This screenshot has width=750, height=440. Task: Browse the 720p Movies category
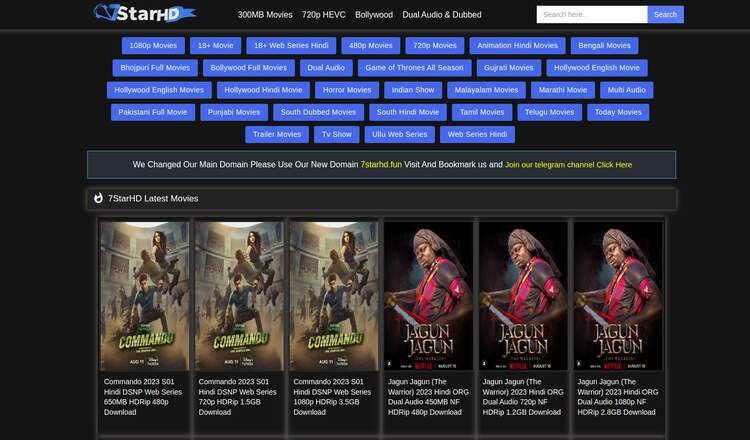click(435, 45)
